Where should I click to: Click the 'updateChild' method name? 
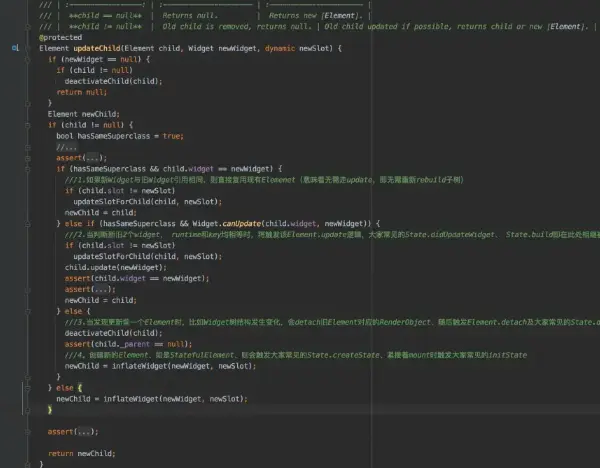coord(97,48)
